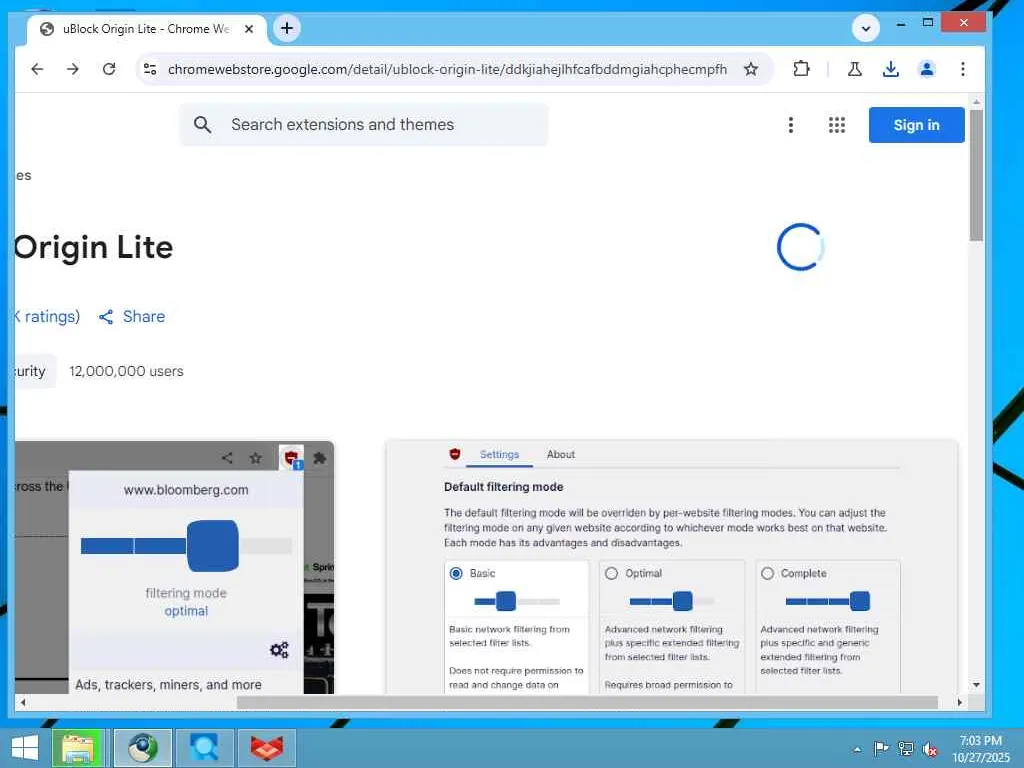Close the uBlock Origin Lite tab
This screenshot has height=768, width=1024.
249,29
